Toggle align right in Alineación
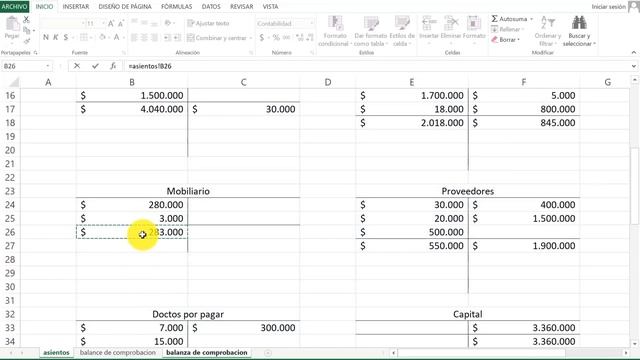 tap(154, 38)
